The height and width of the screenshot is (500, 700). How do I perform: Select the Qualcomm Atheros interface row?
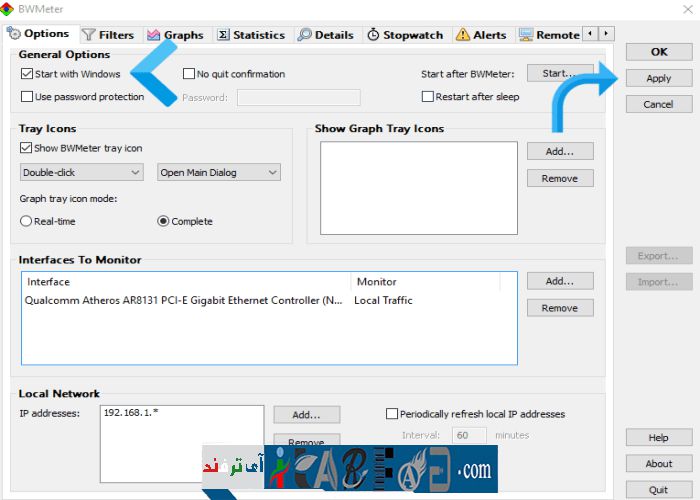[185, 300]
